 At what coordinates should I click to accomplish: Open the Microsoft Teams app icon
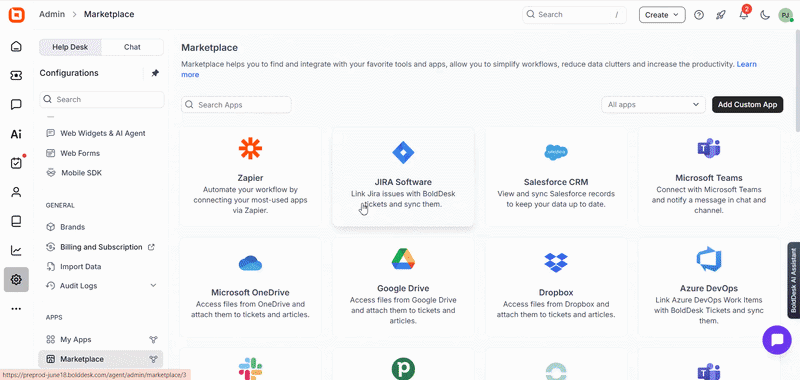[x=709, y=148]
